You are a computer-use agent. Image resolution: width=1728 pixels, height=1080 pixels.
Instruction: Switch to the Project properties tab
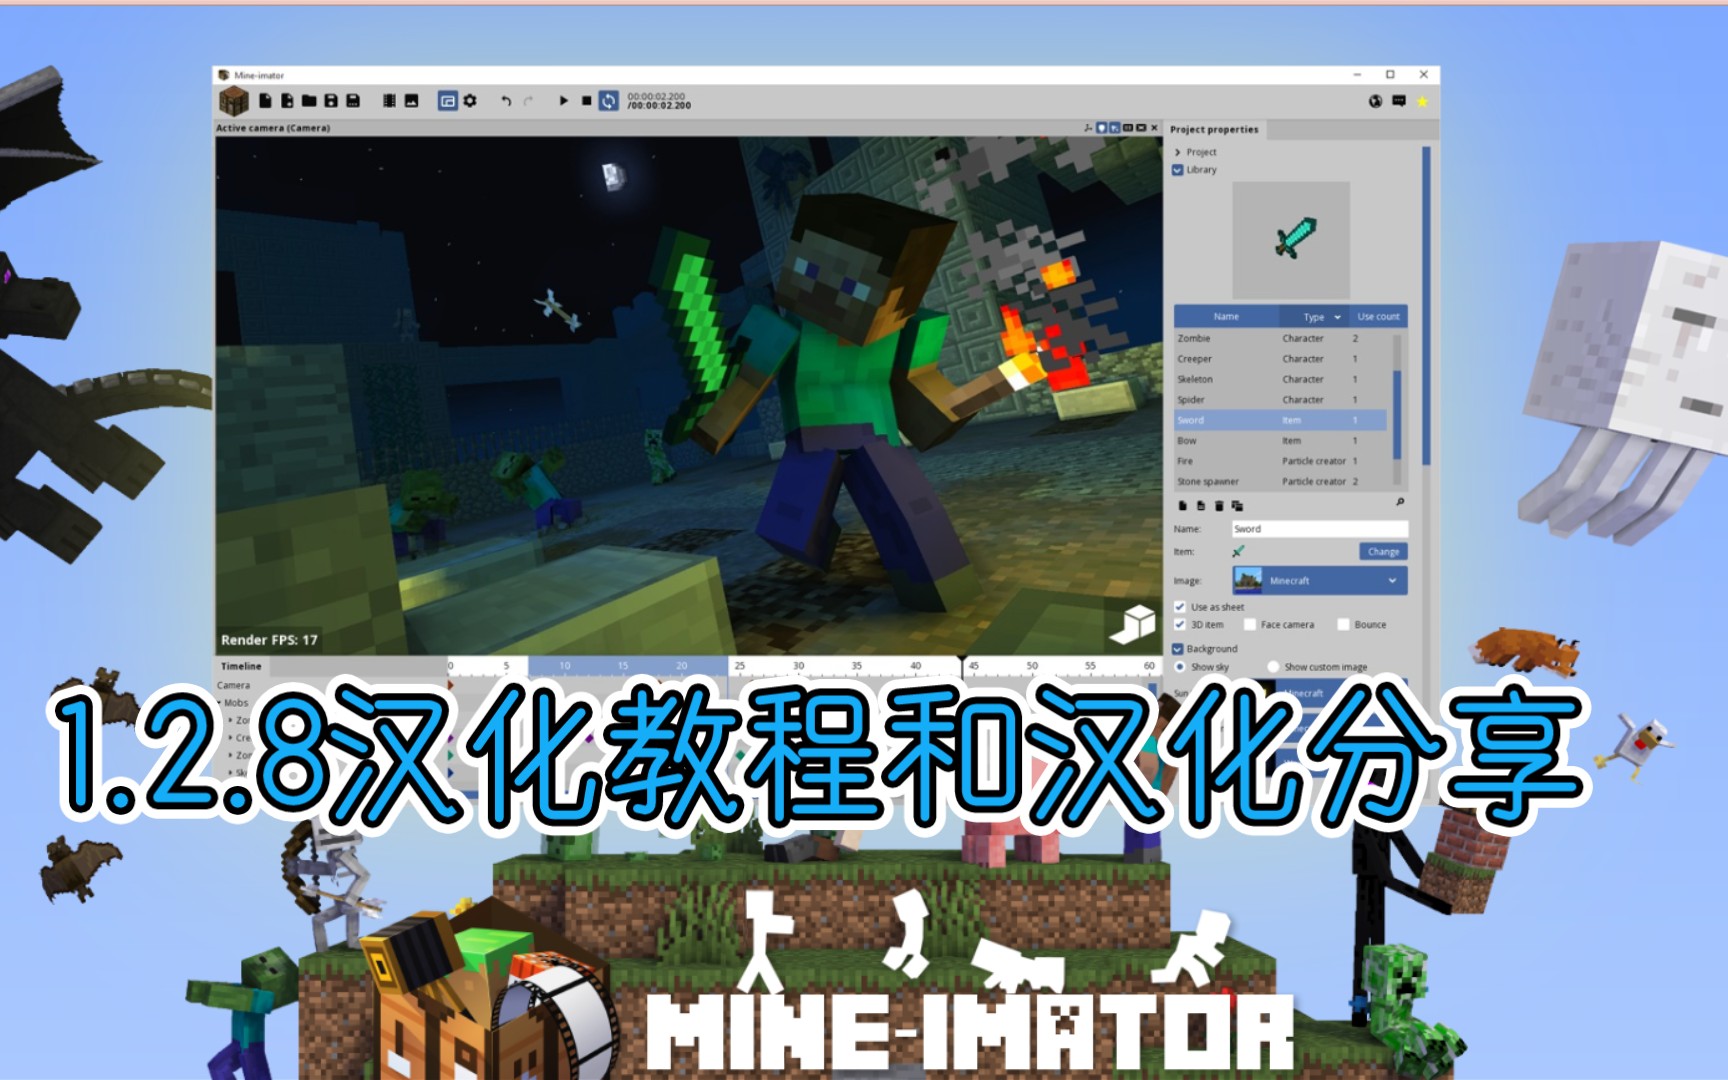[x=1216, y=129]
